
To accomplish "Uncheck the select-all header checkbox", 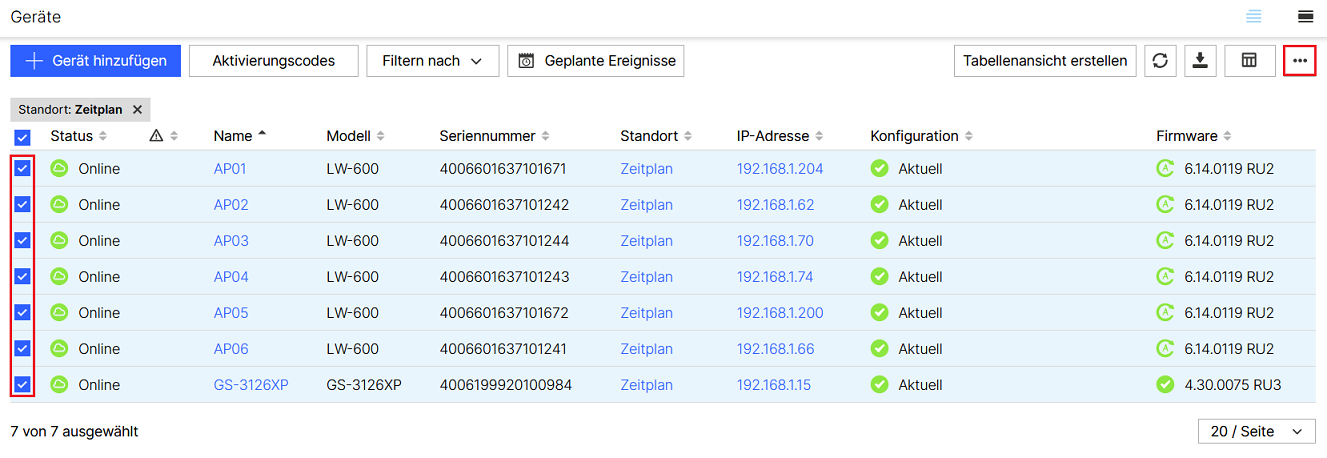I will coord(22,137).
